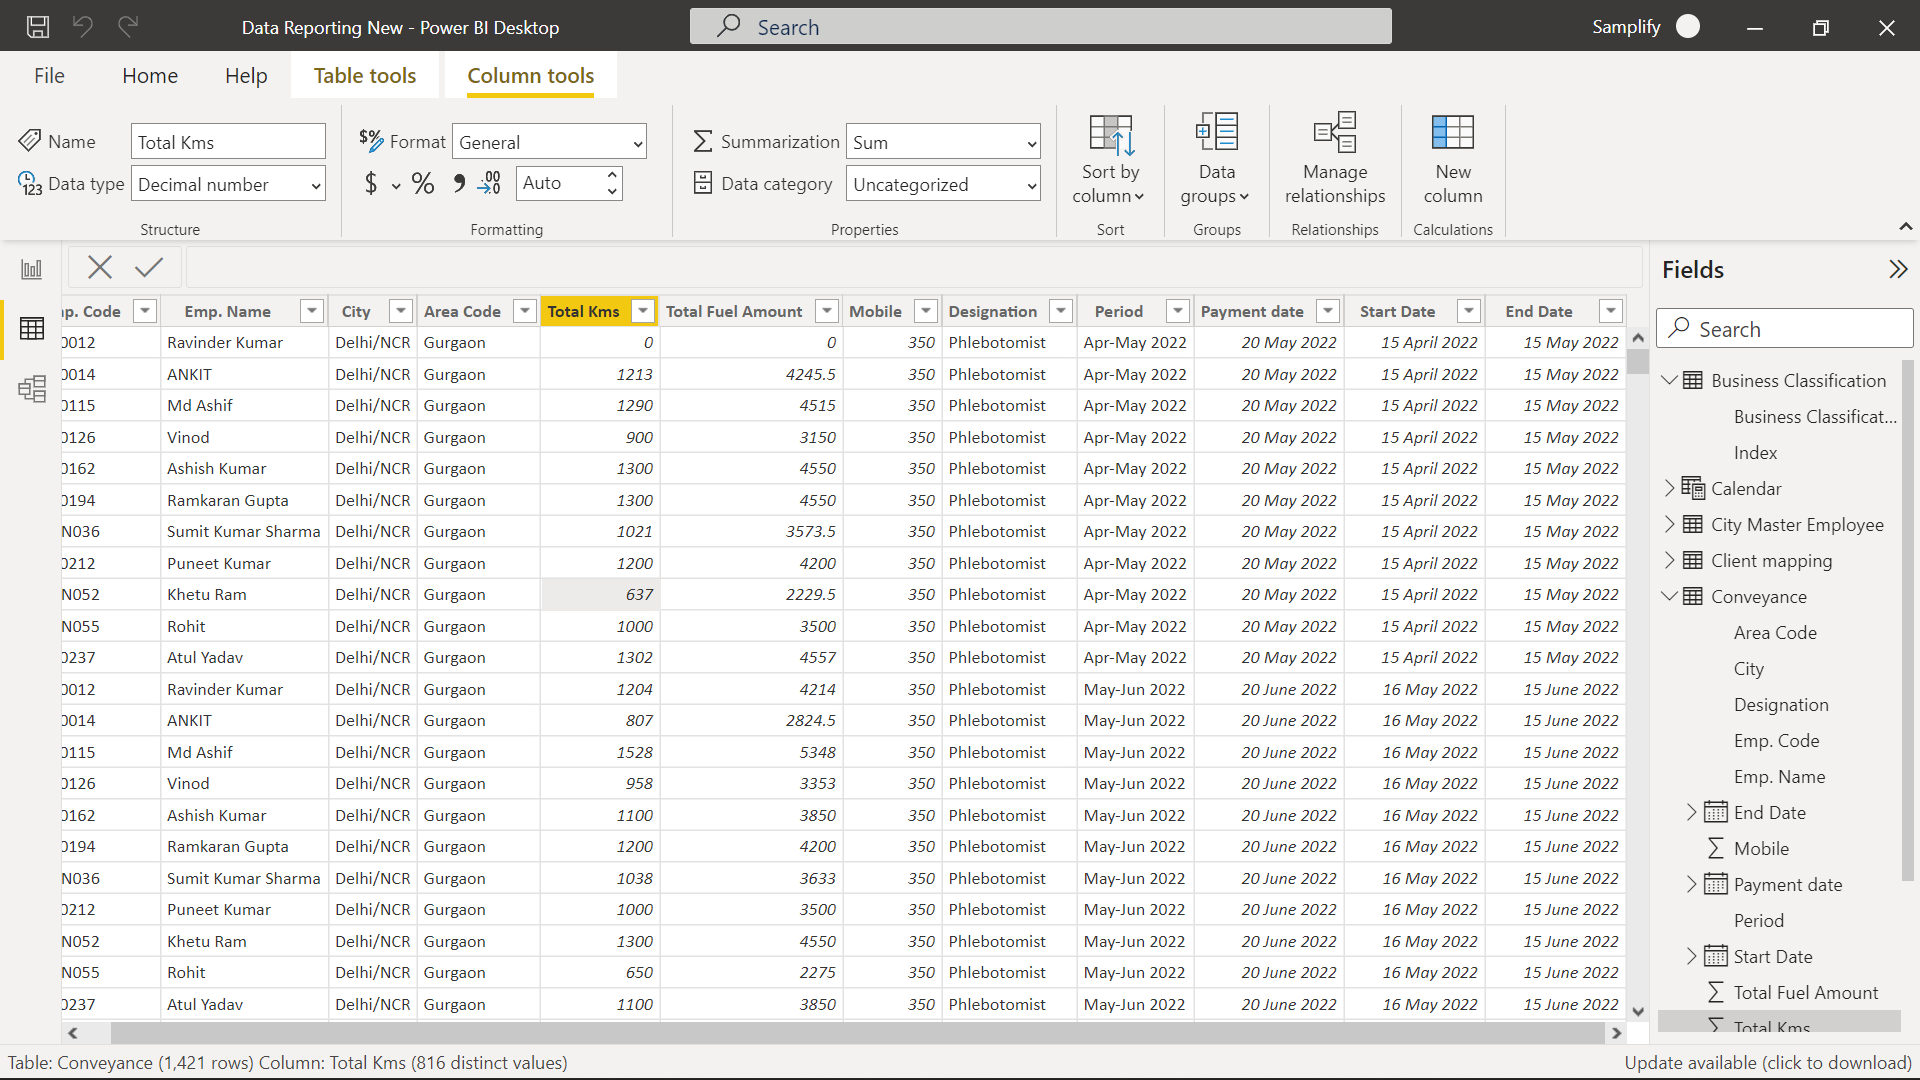Switch to Table tools tab
This screenshot has height=1080, width=1920.
365,76
